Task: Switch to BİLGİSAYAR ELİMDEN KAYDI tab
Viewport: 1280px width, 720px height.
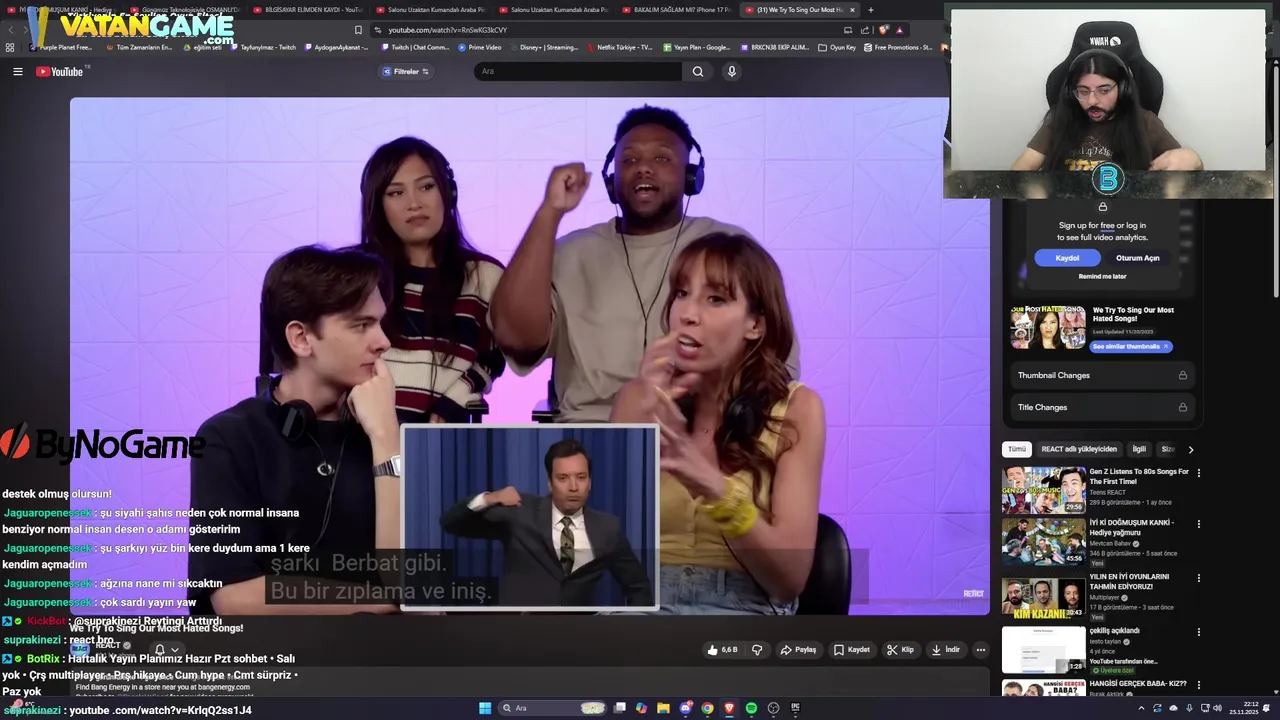Action: pyautogui.click(x=308, y=10)
